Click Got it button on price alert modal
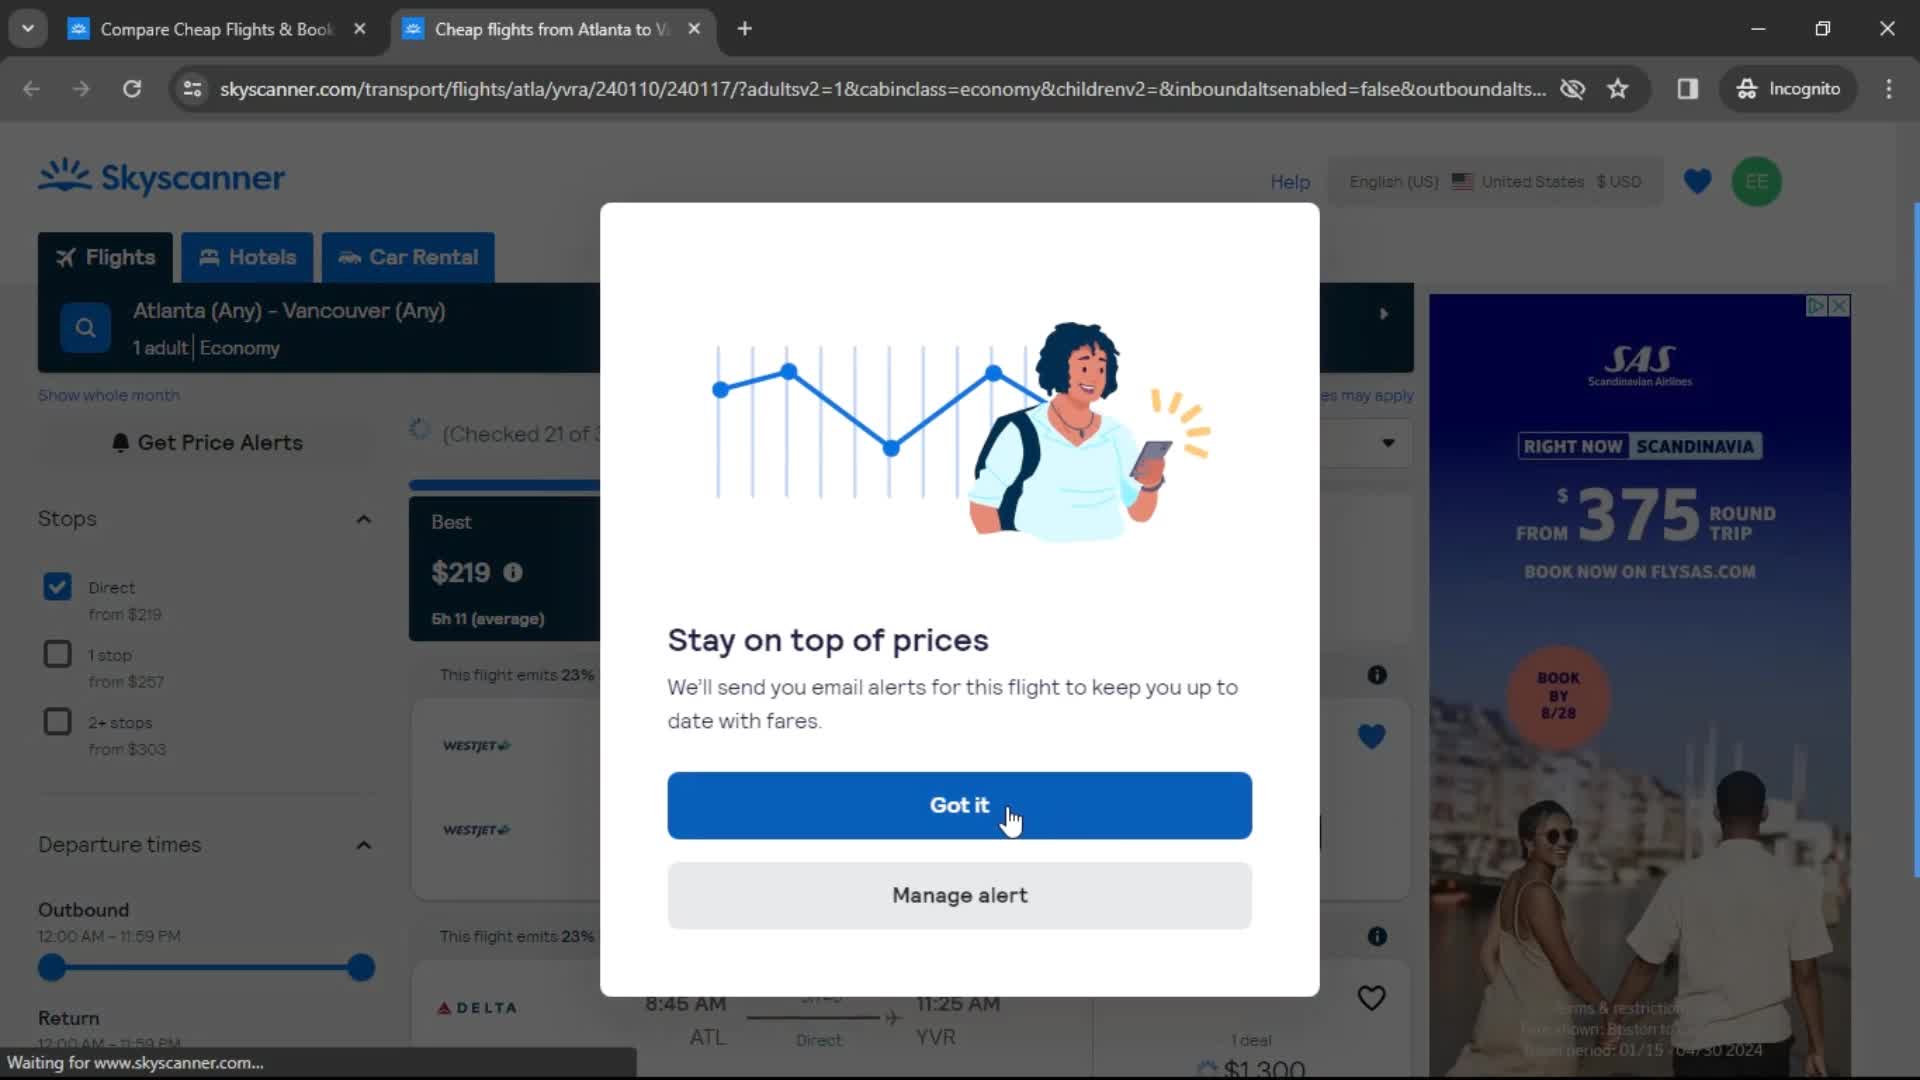 960,804
